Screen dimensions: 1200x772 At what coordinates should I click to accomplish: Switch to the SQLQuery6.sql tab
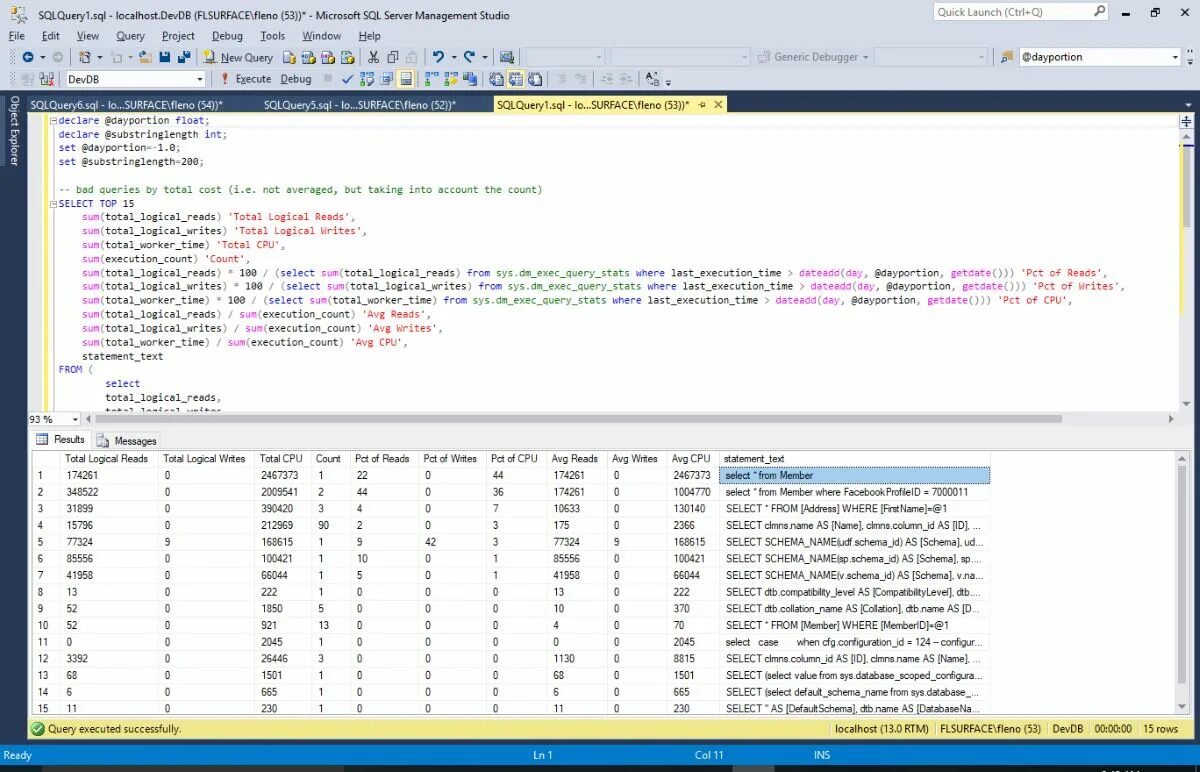click(126, 104)
